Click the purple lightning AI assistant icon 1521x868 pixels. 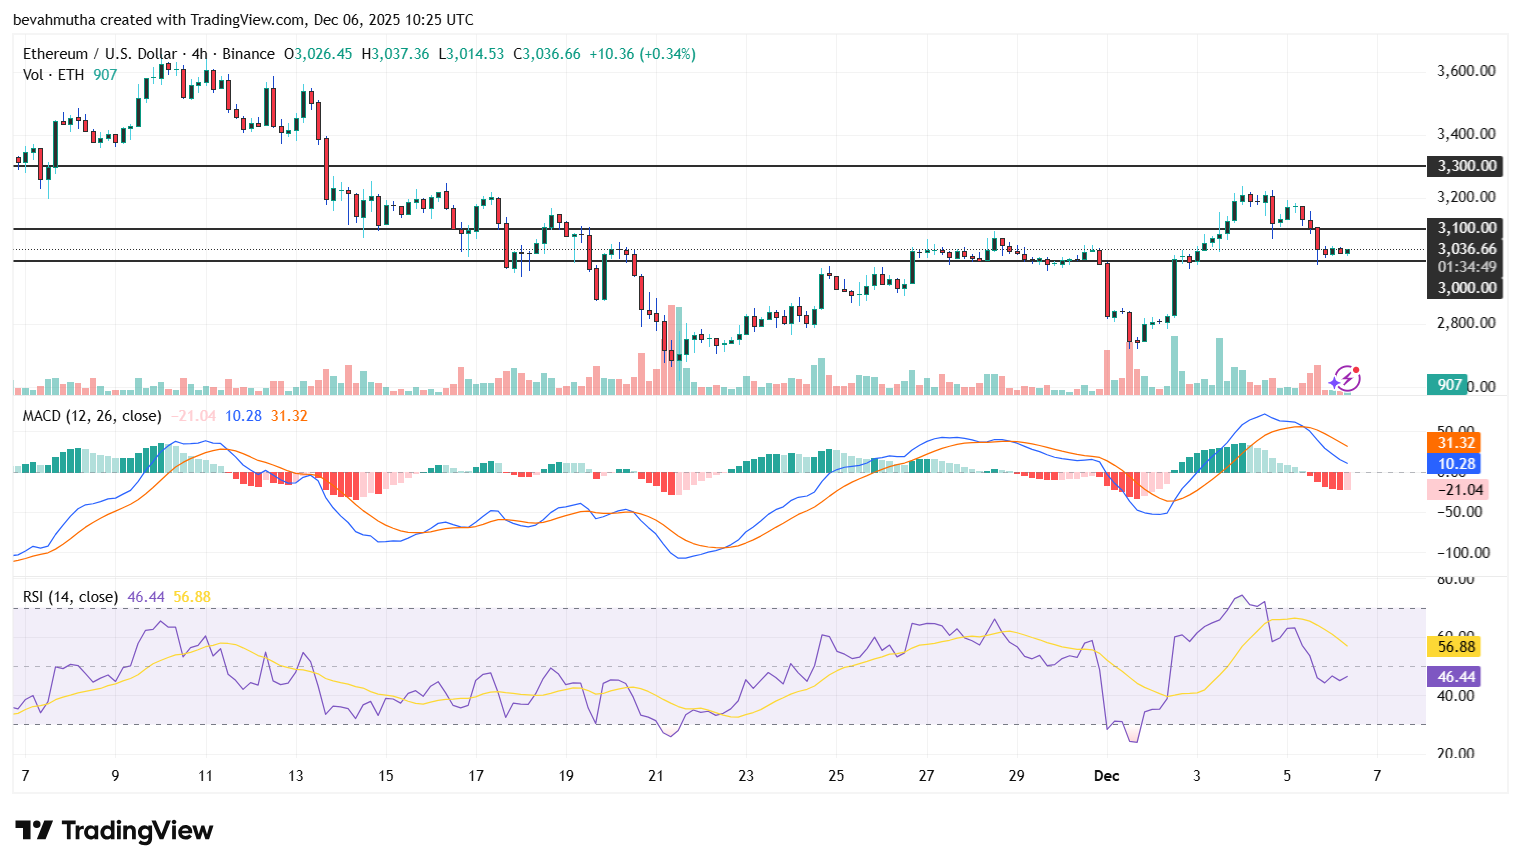click(1347, 378)
